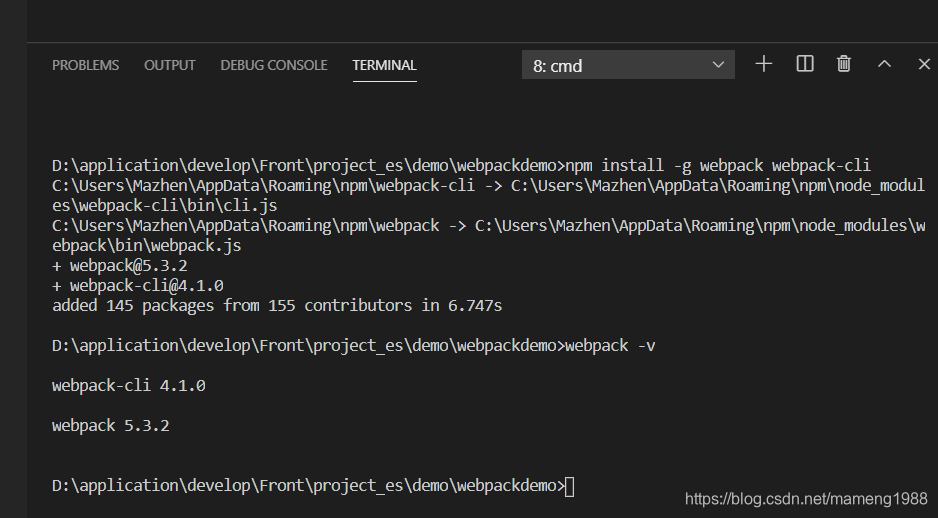The height and width of the screenshot is (518, 938).
Task: Close the bottom panel
Action: click(924, 64)
